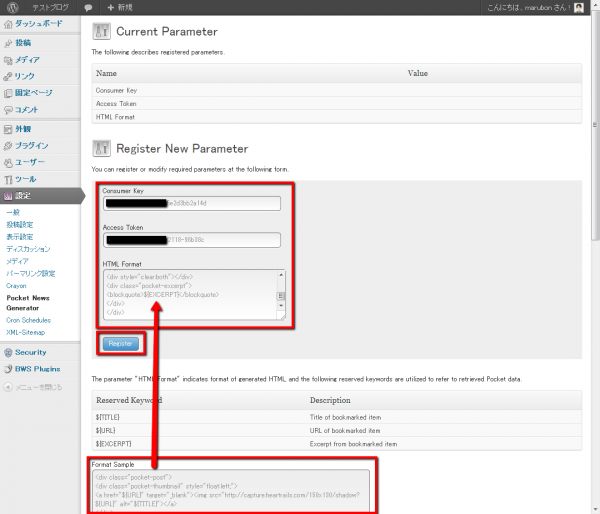Open the Cron Schedules link
The image size is (600, 514).
pyautogui.click(x=28, y=320)
